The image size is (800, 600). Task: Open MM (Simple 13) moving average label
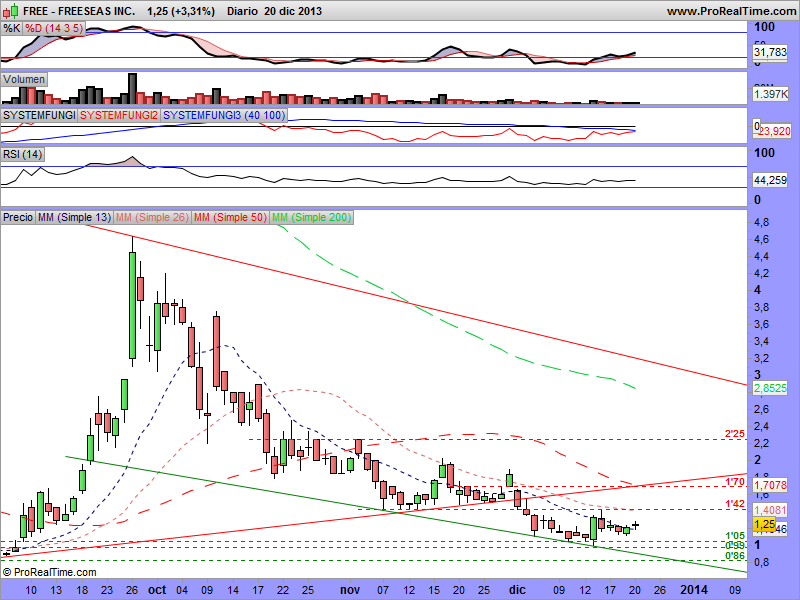[x=74, y=217]
